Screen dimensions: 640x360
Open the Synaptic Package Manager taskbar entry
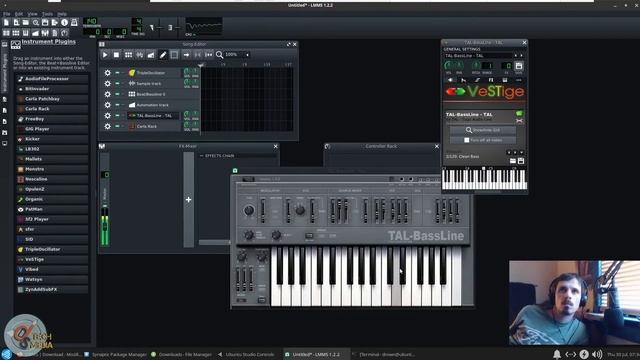116,354
